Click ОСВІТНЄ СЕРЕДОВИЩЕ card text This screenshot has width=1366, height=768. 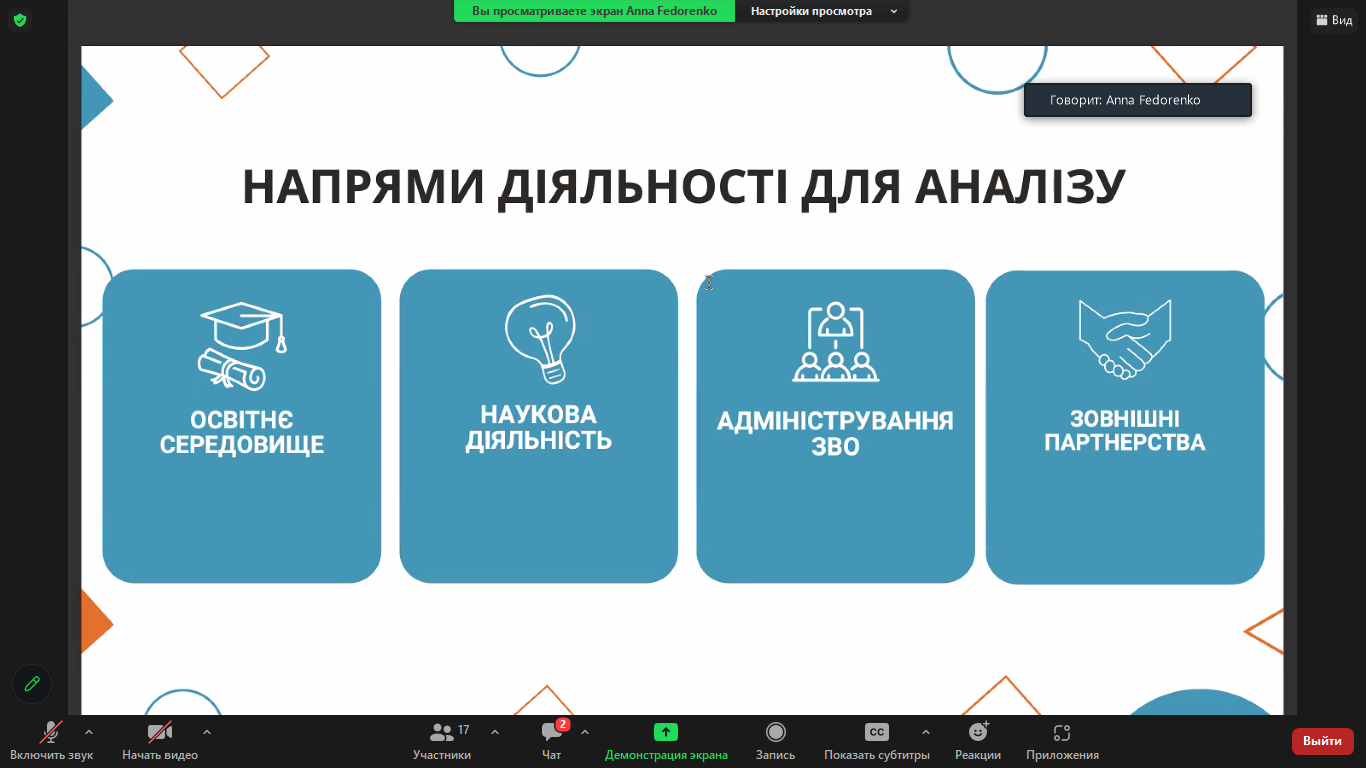pos(242,433)
